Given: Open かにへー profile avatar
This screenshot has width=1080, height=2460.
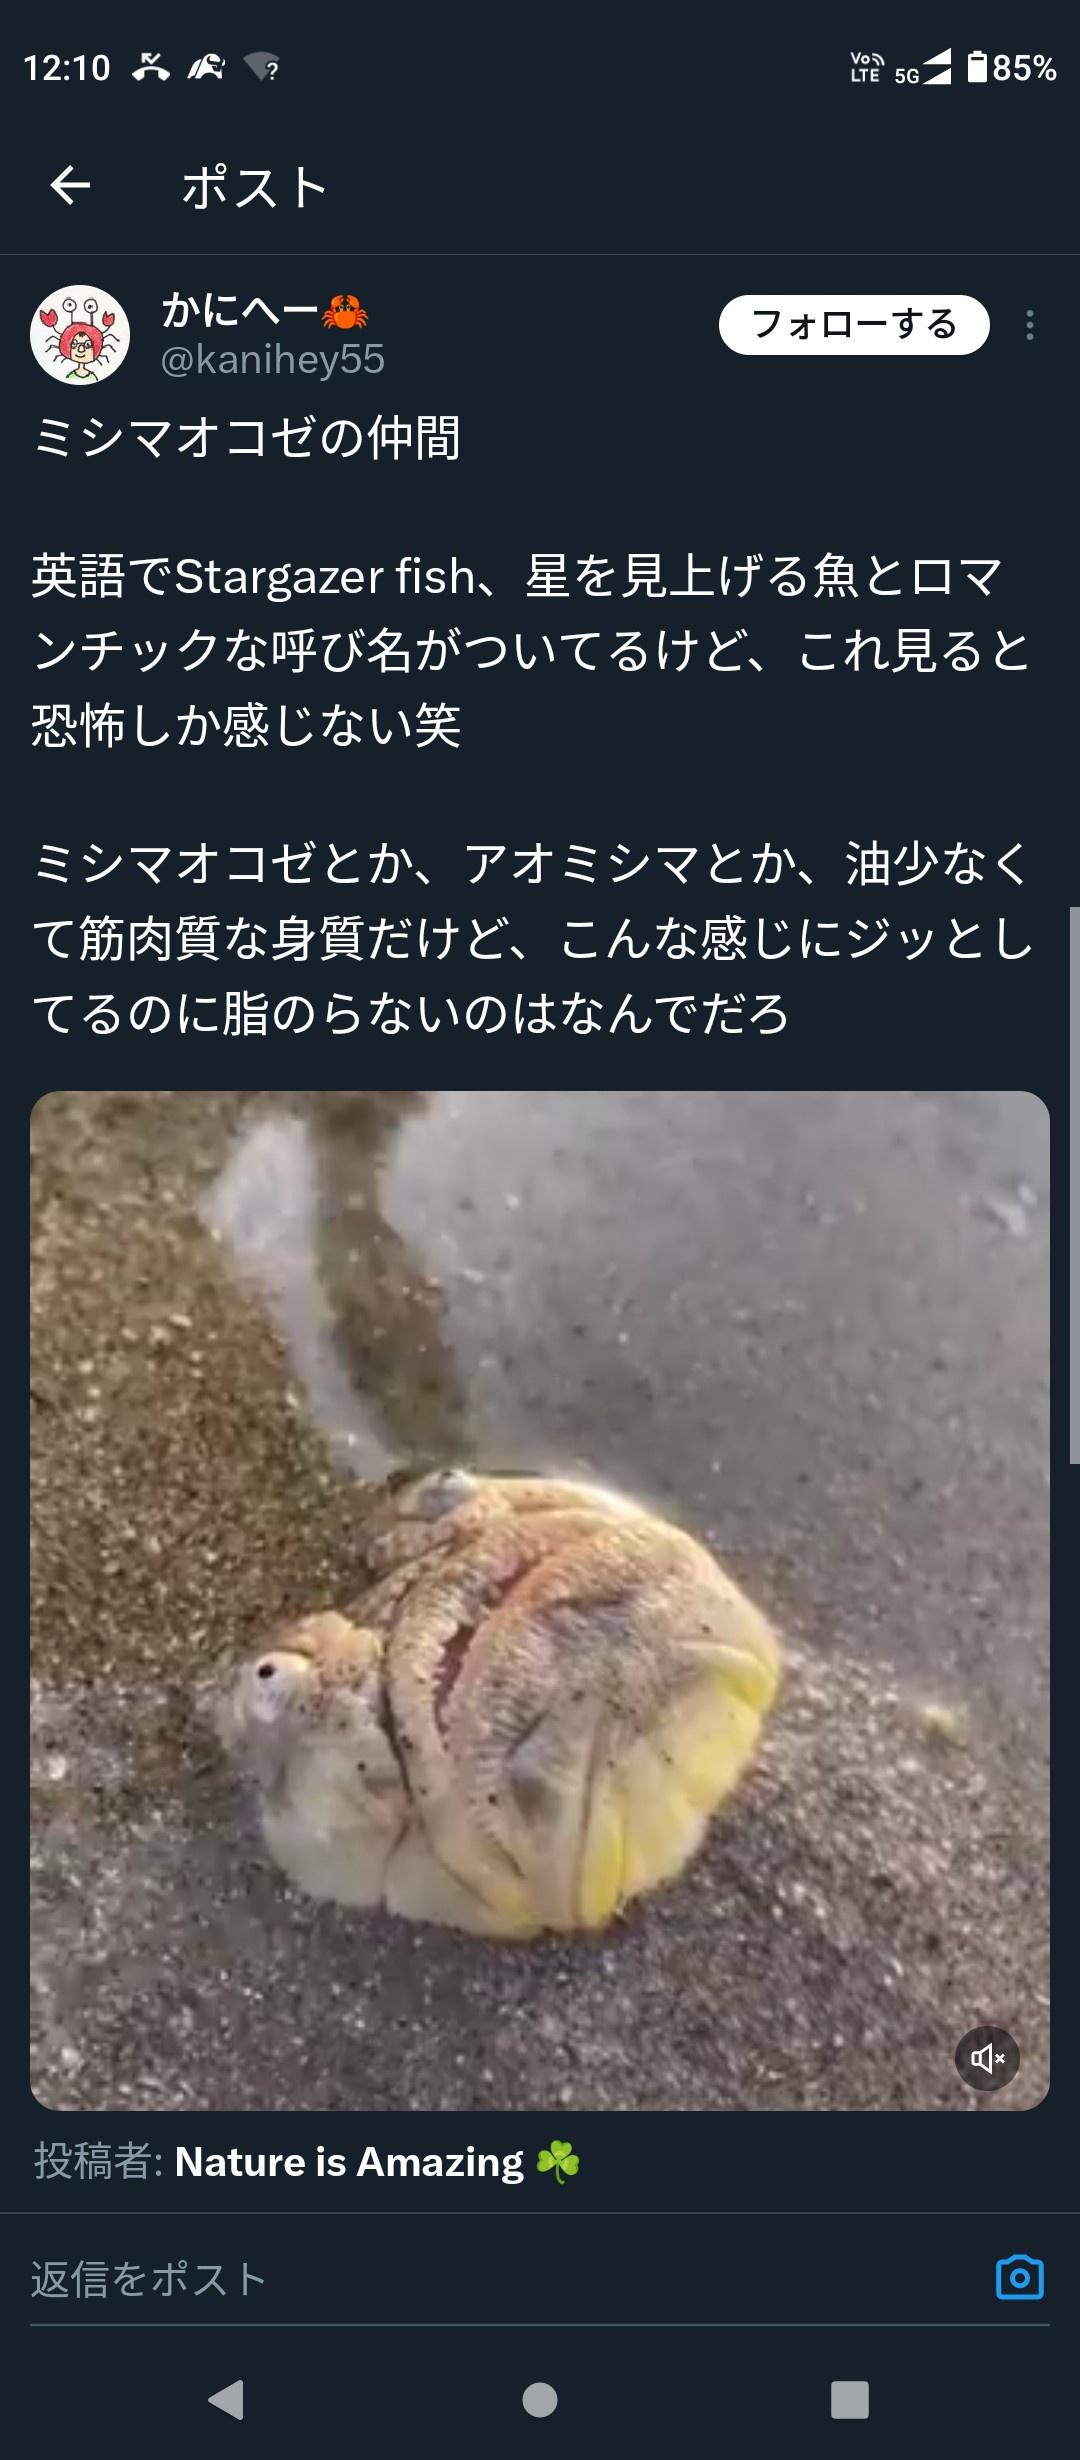Looking at the screenshot, I should pyautogui.click(x=80, y=335).
